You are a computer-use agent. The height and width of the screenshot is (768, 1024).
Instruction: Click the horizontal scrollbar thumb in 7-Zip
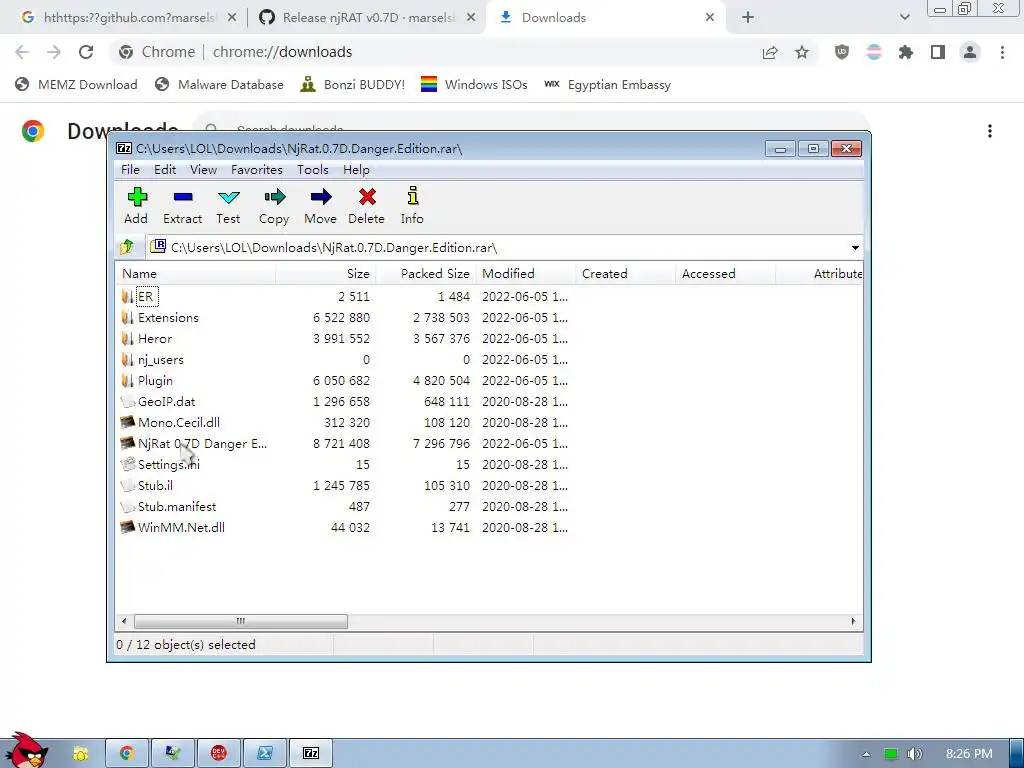point(240,621)
